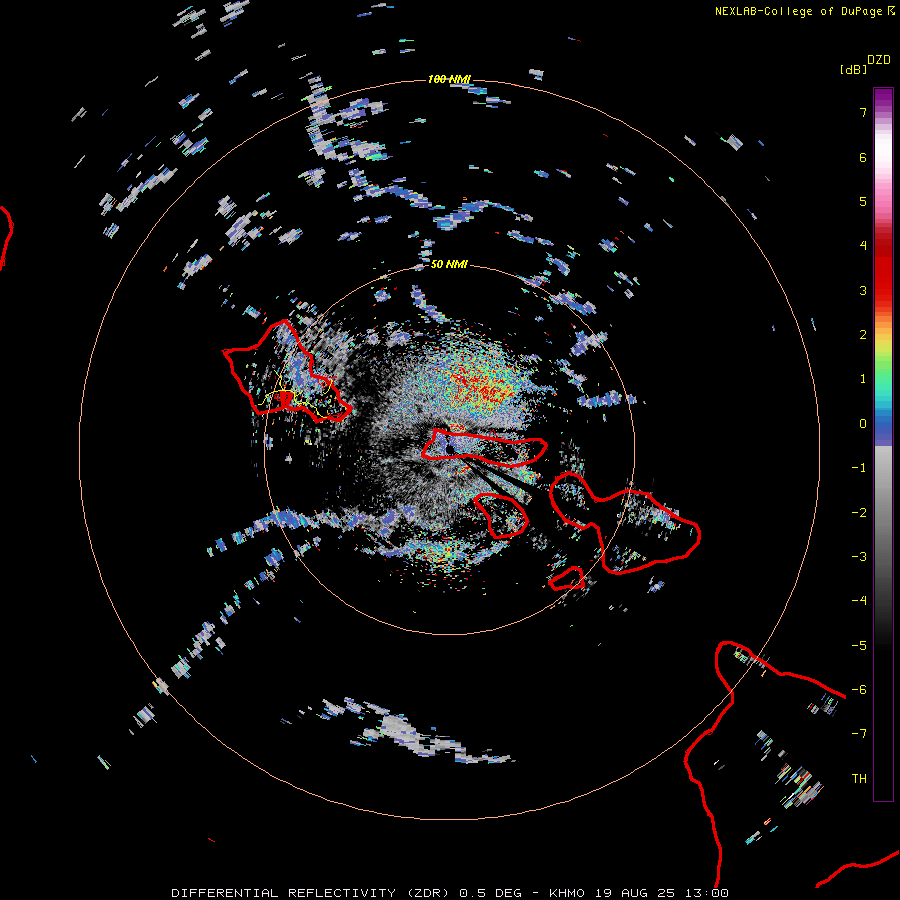Click the DIFFERENTIAL REFLECTIVITY (ZDR) title text

[x=313, y=893]
